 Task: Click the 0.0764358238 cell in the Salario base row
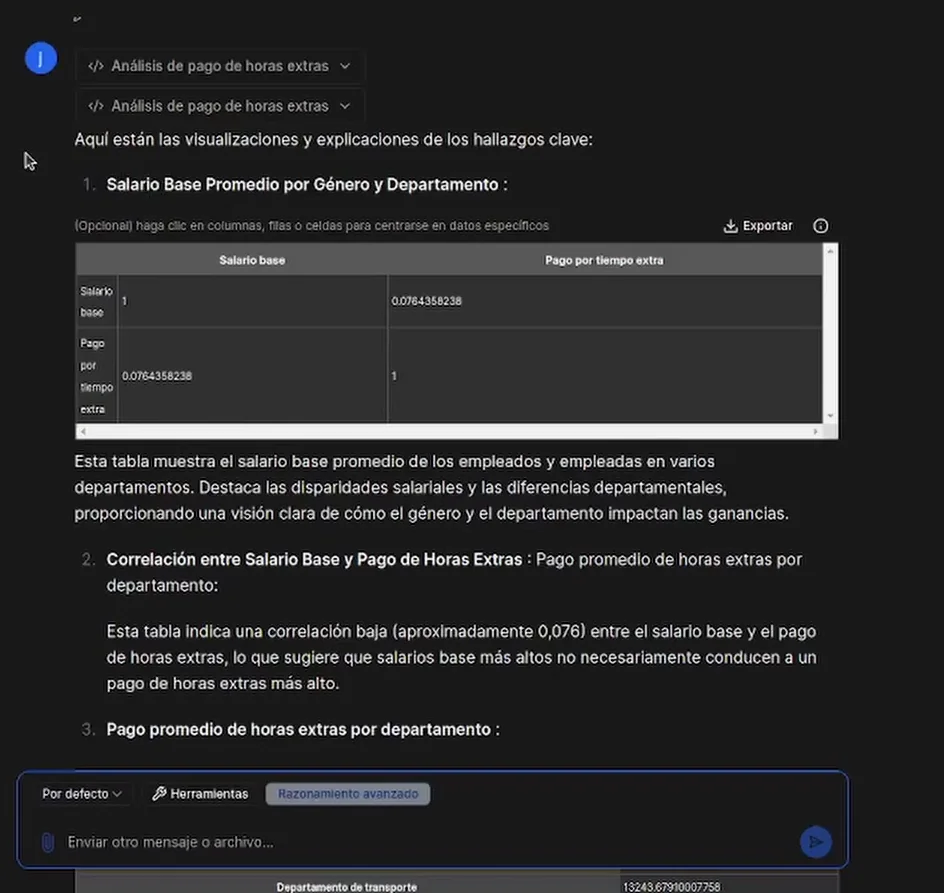pos(426,301)
